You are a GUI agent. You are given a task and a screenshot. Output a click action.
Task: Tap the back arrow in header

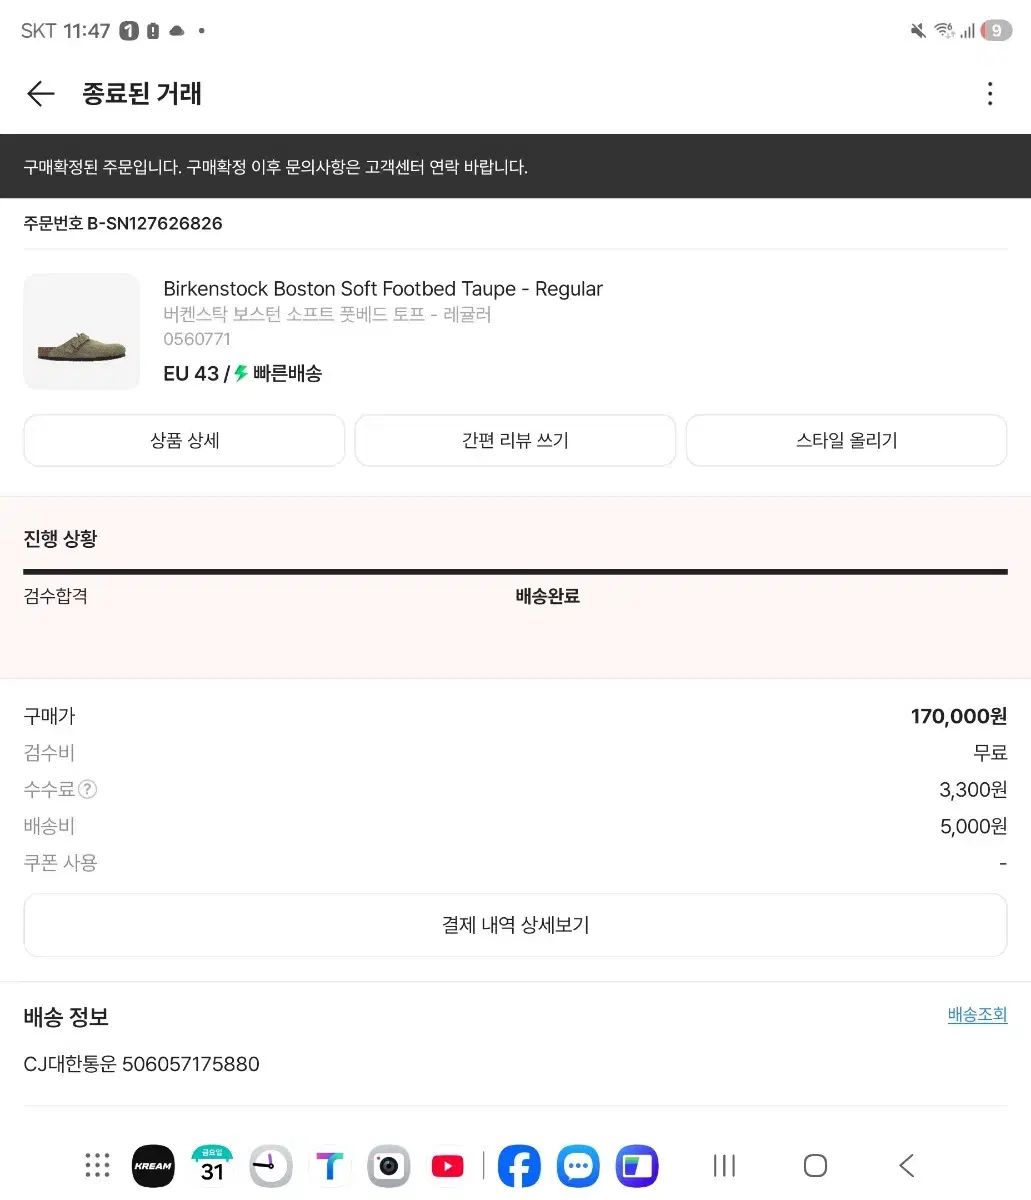tap(40, 94)
